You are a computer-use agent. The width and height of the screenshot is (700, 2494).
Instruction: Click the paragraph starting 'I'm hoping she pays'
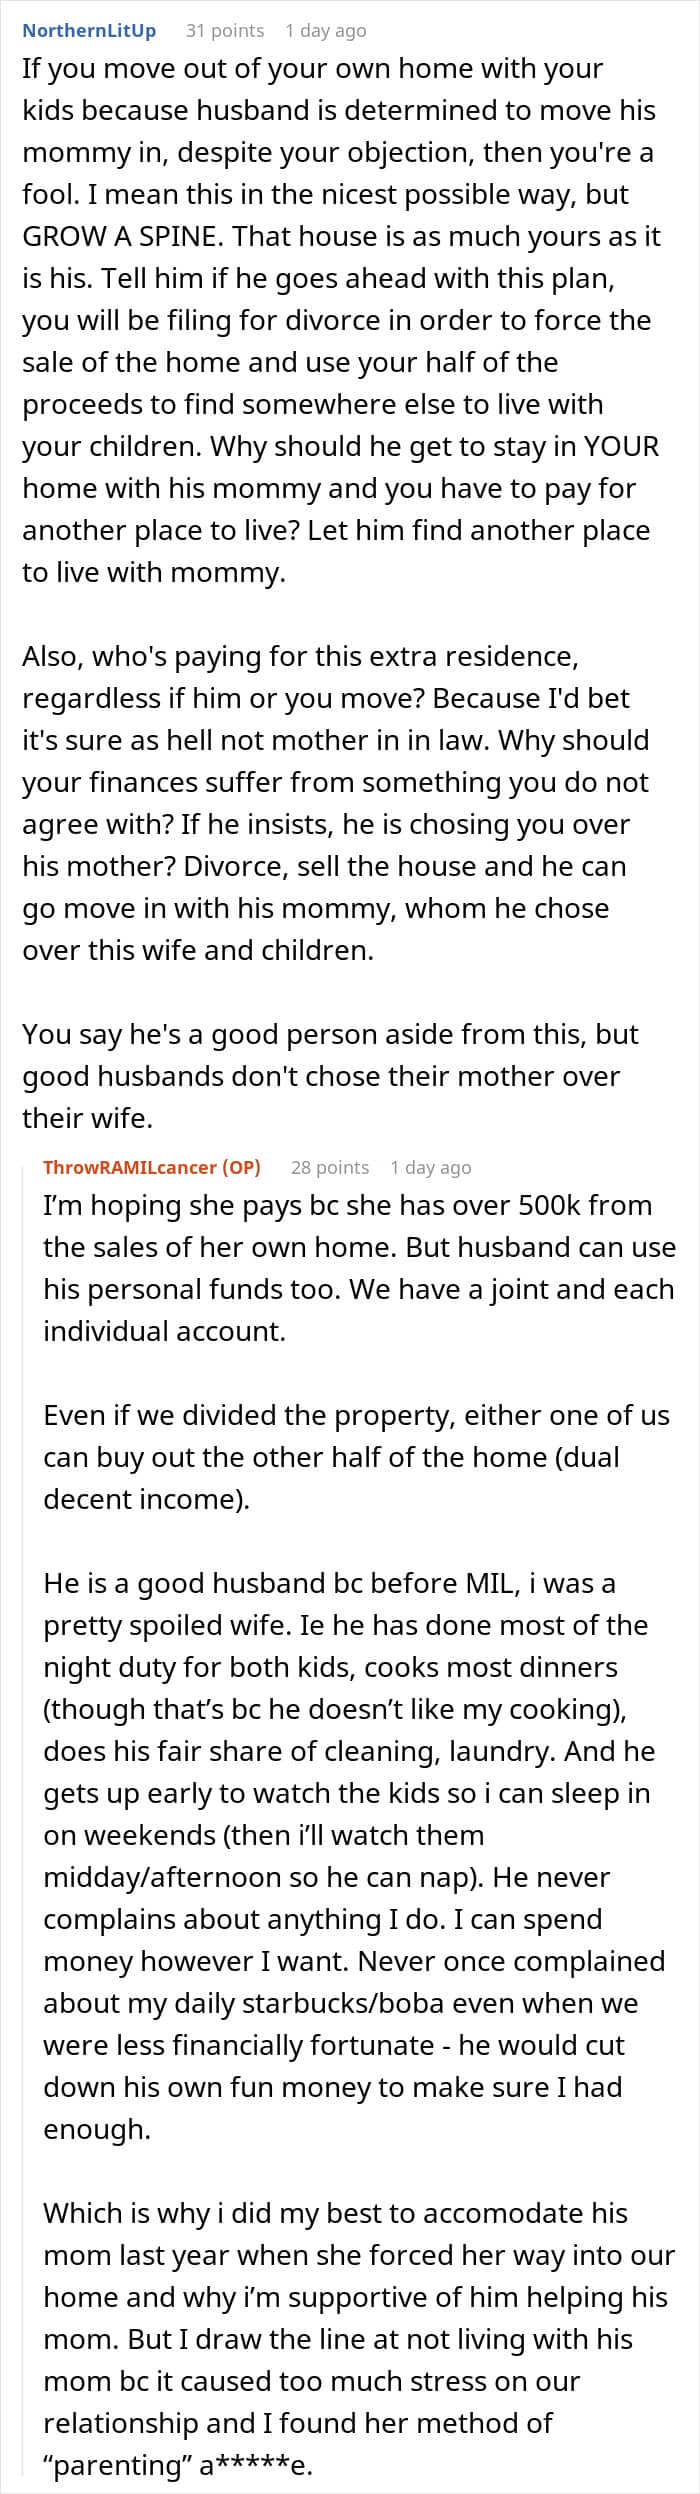[x=359, y=1268]
